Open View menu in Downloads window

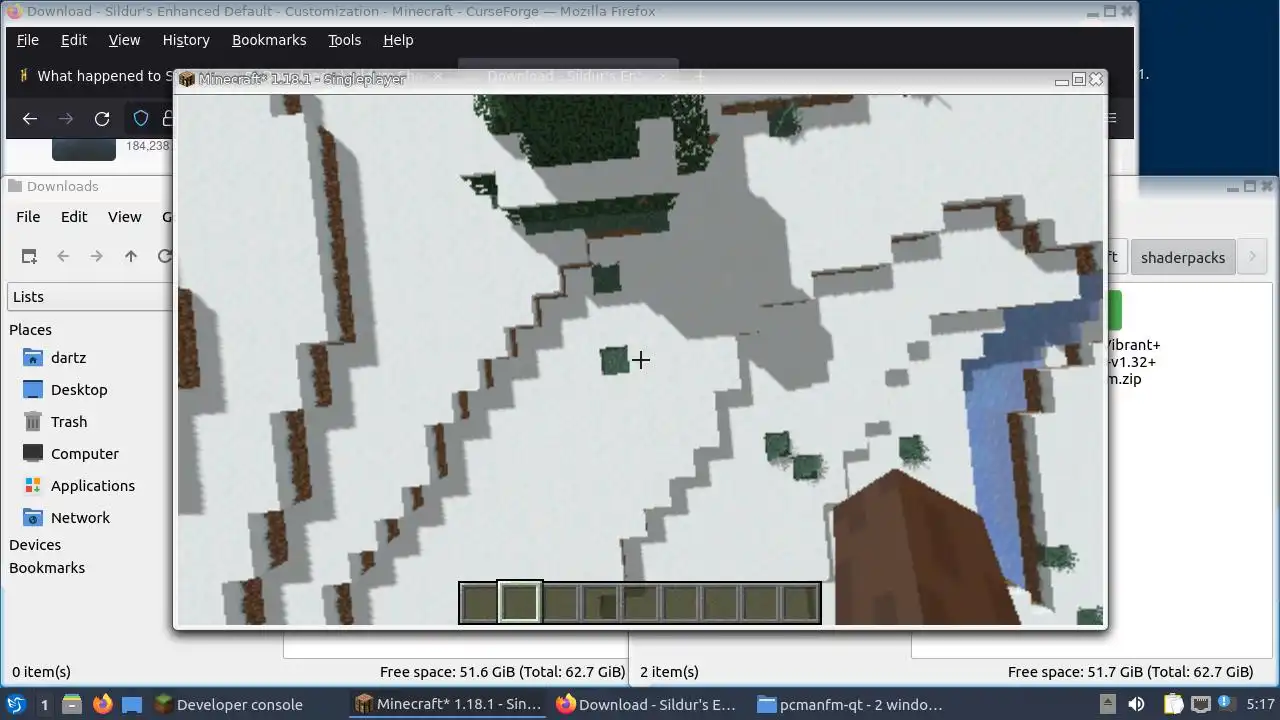point(124,216)
